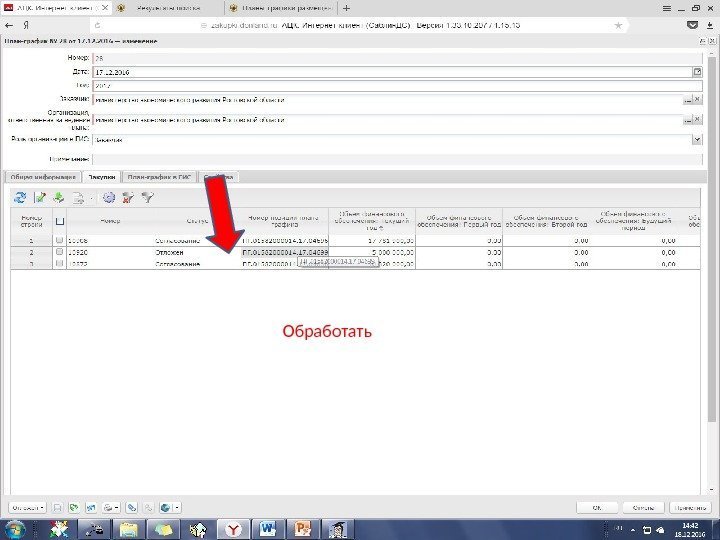Screen dimensions: 720x540
Task: Open the small dropdown next to export icon
Action: [91, 198]
